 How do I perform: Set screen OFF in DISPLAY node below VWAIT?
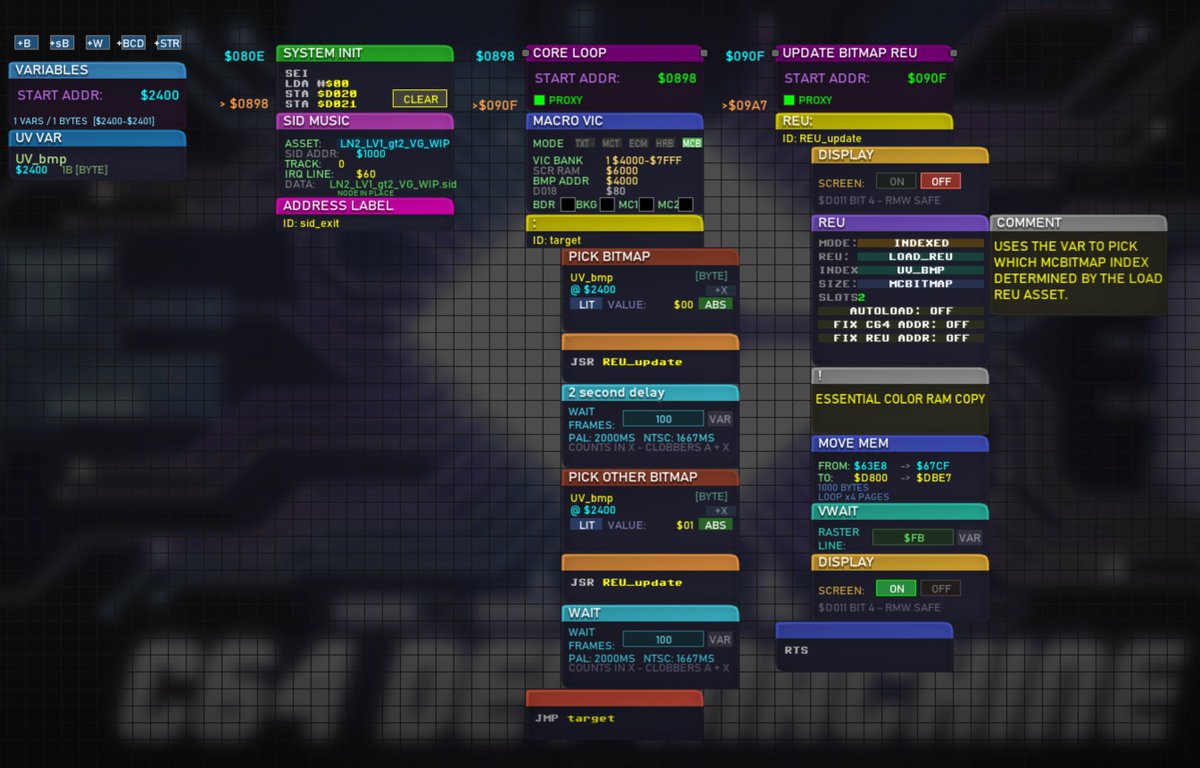(x=940, y=589)
